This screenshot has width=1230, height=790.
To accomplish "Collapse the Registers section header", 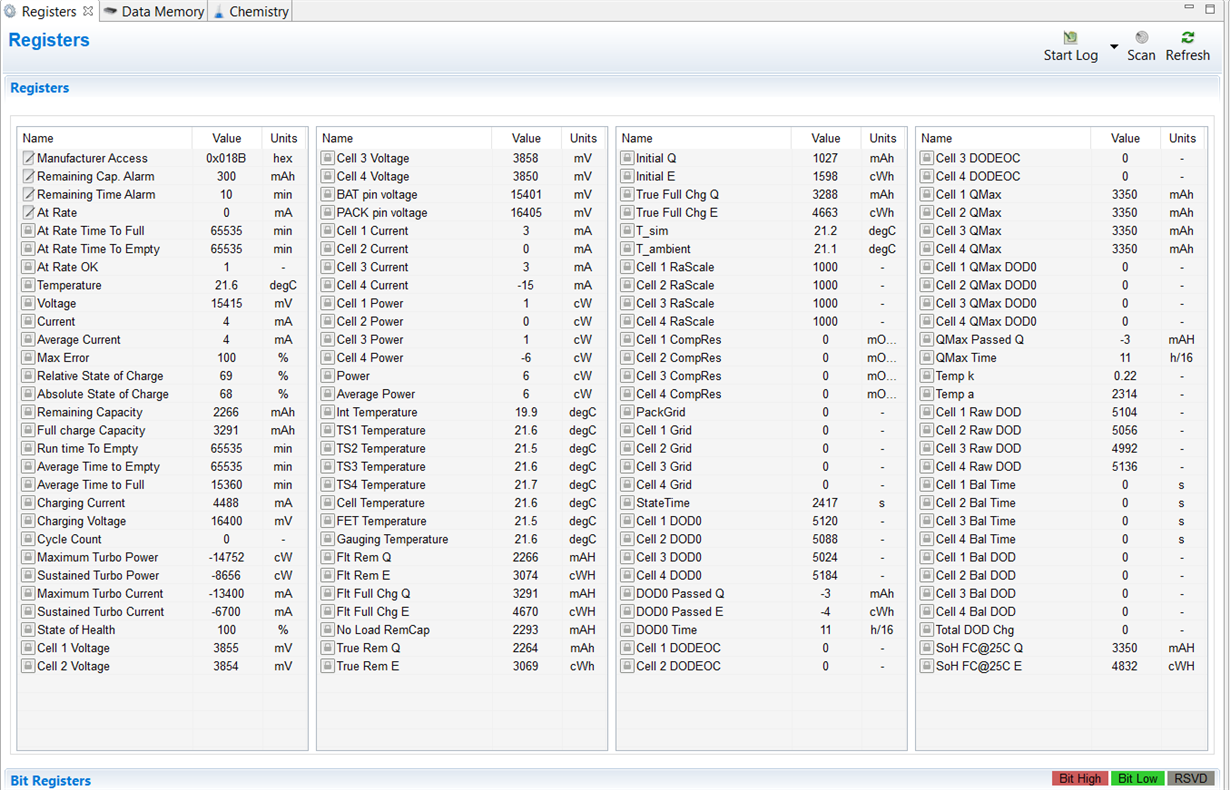I will (39, 88).
